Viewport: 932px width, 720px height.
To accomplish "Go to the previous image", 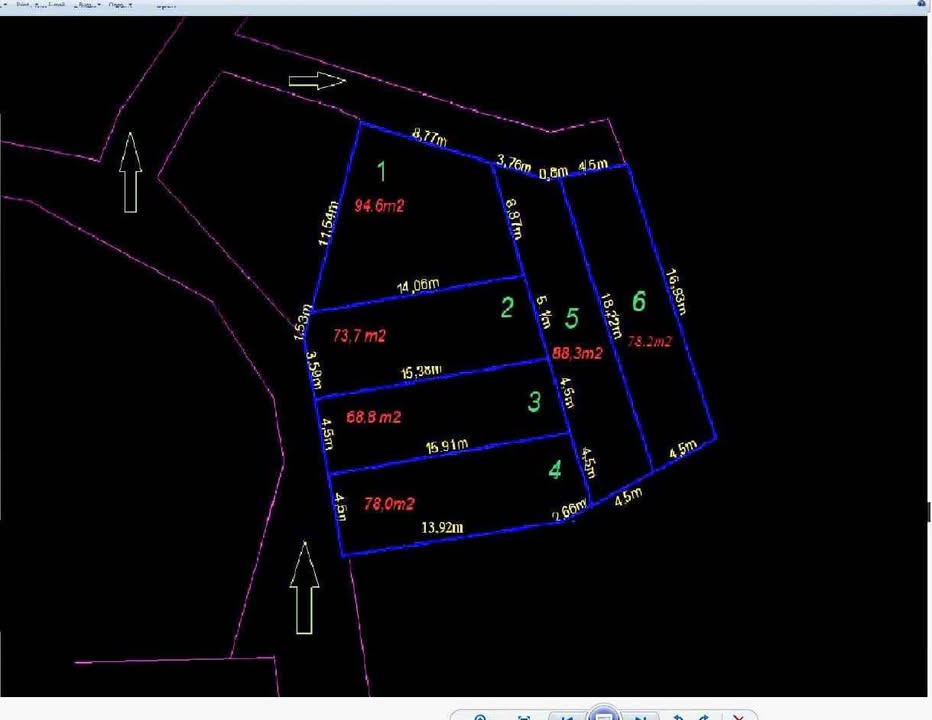I will pos(566,716).
